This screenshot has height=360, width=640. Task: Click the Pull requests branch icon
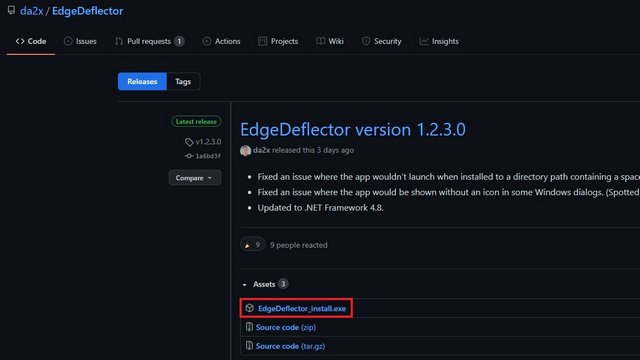[119, 41]
